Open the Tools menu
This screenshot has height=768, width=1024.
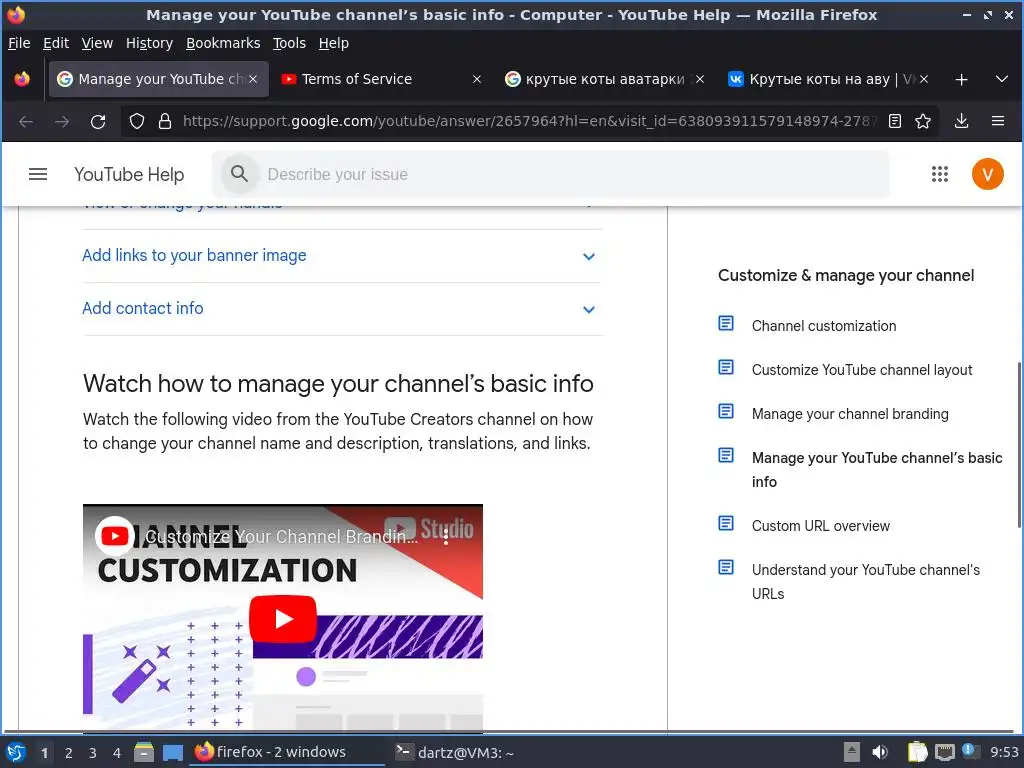click(289, 43)
